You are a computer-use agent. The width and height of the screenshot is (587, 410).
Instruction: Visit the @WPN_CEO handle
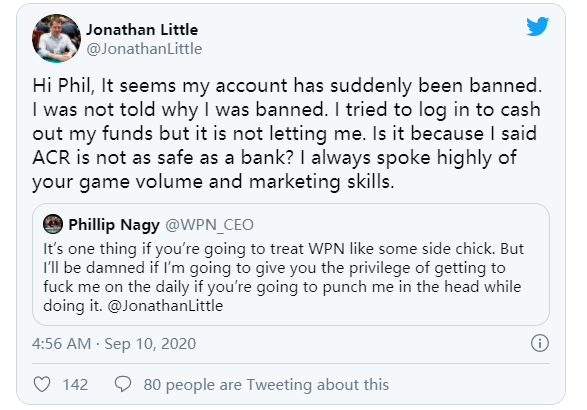pos(209,225)
